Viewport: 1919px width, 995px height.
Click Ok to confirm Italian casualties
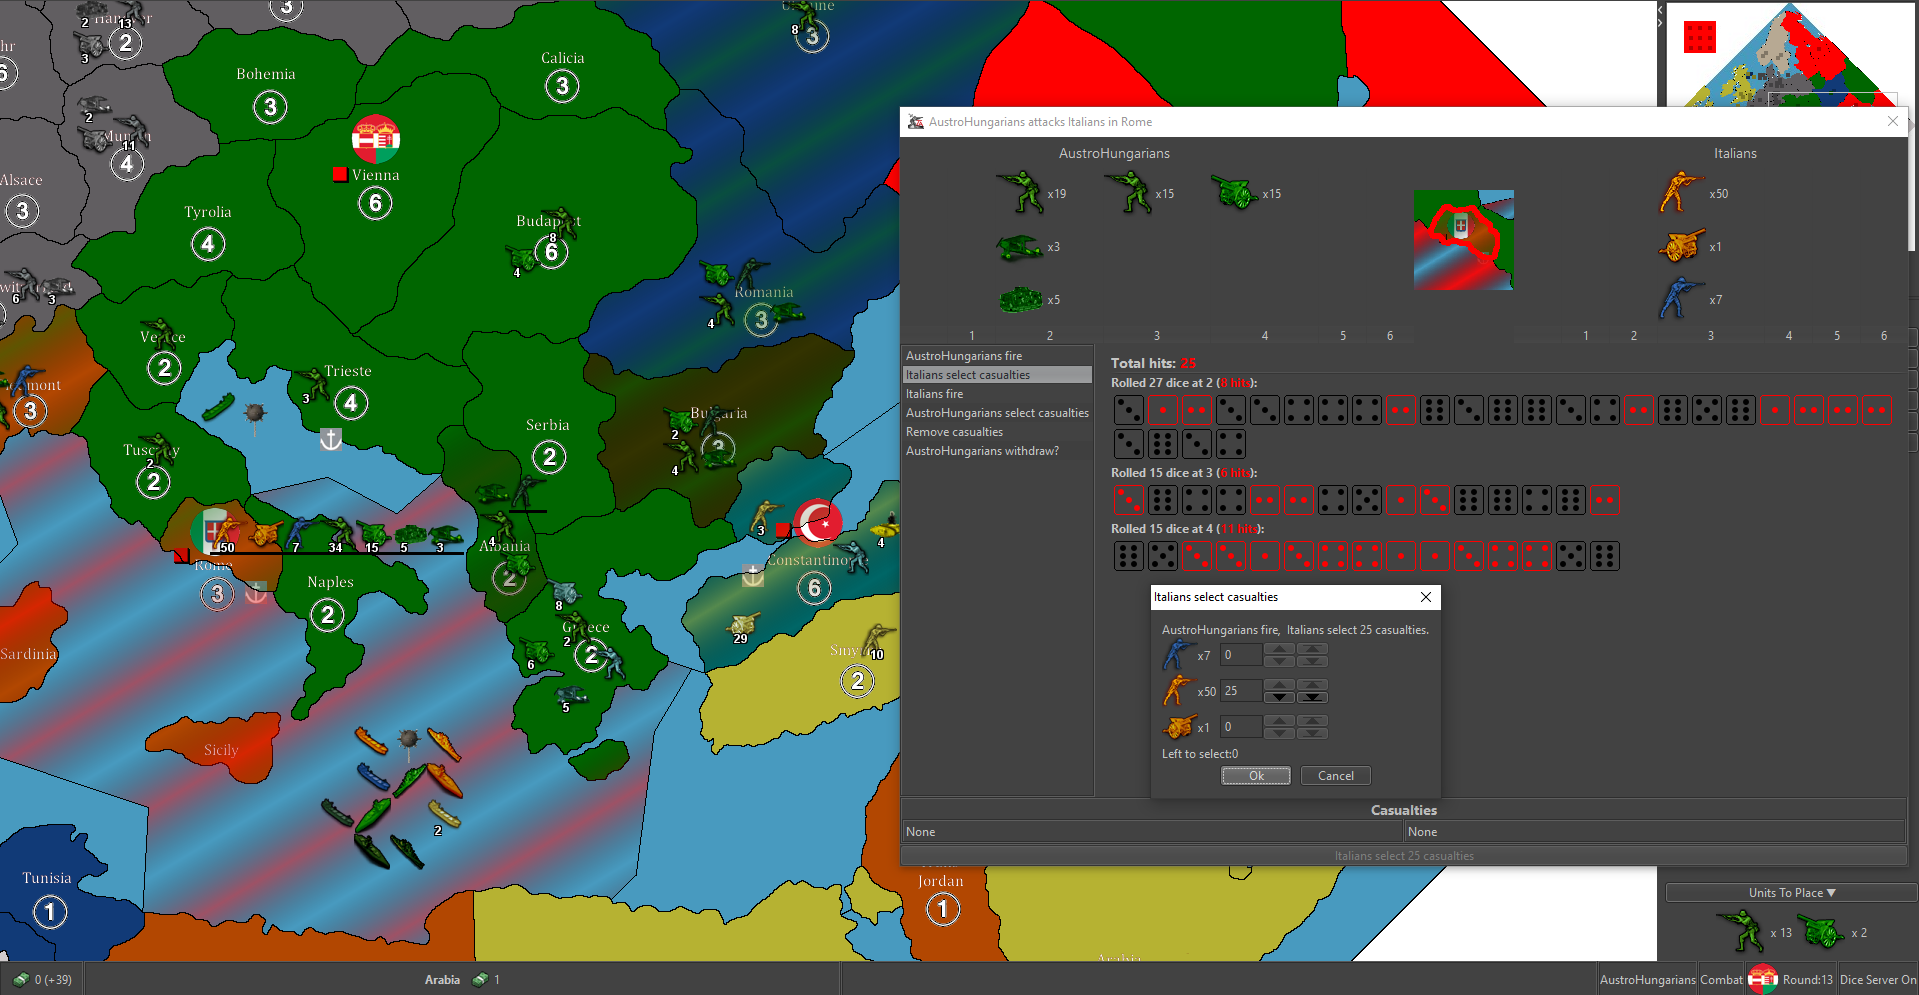[1255, 776]
